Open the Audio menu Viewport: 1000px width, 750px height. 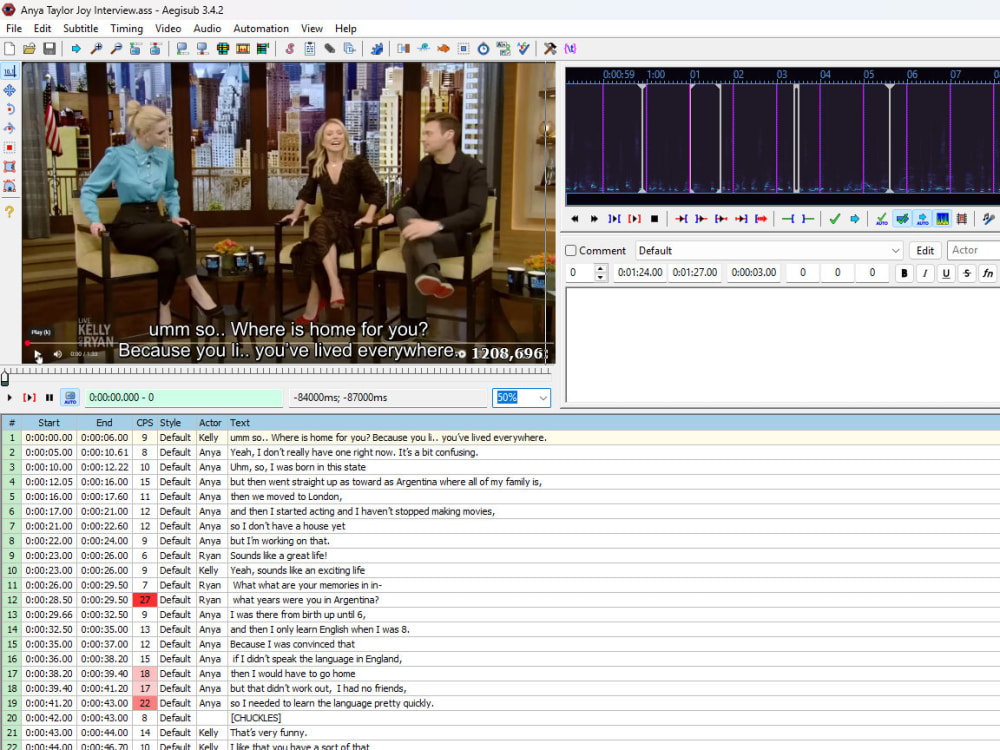207,28
